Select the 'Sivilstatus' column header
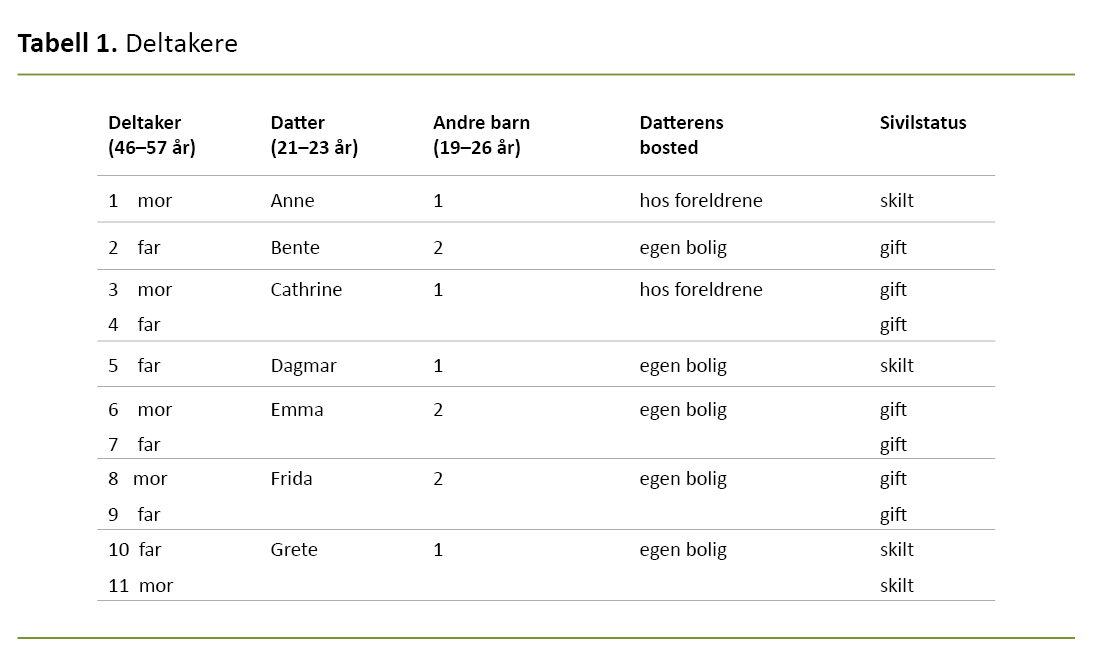The height and width of the screenshot is (671, 1093). point(923,123)
